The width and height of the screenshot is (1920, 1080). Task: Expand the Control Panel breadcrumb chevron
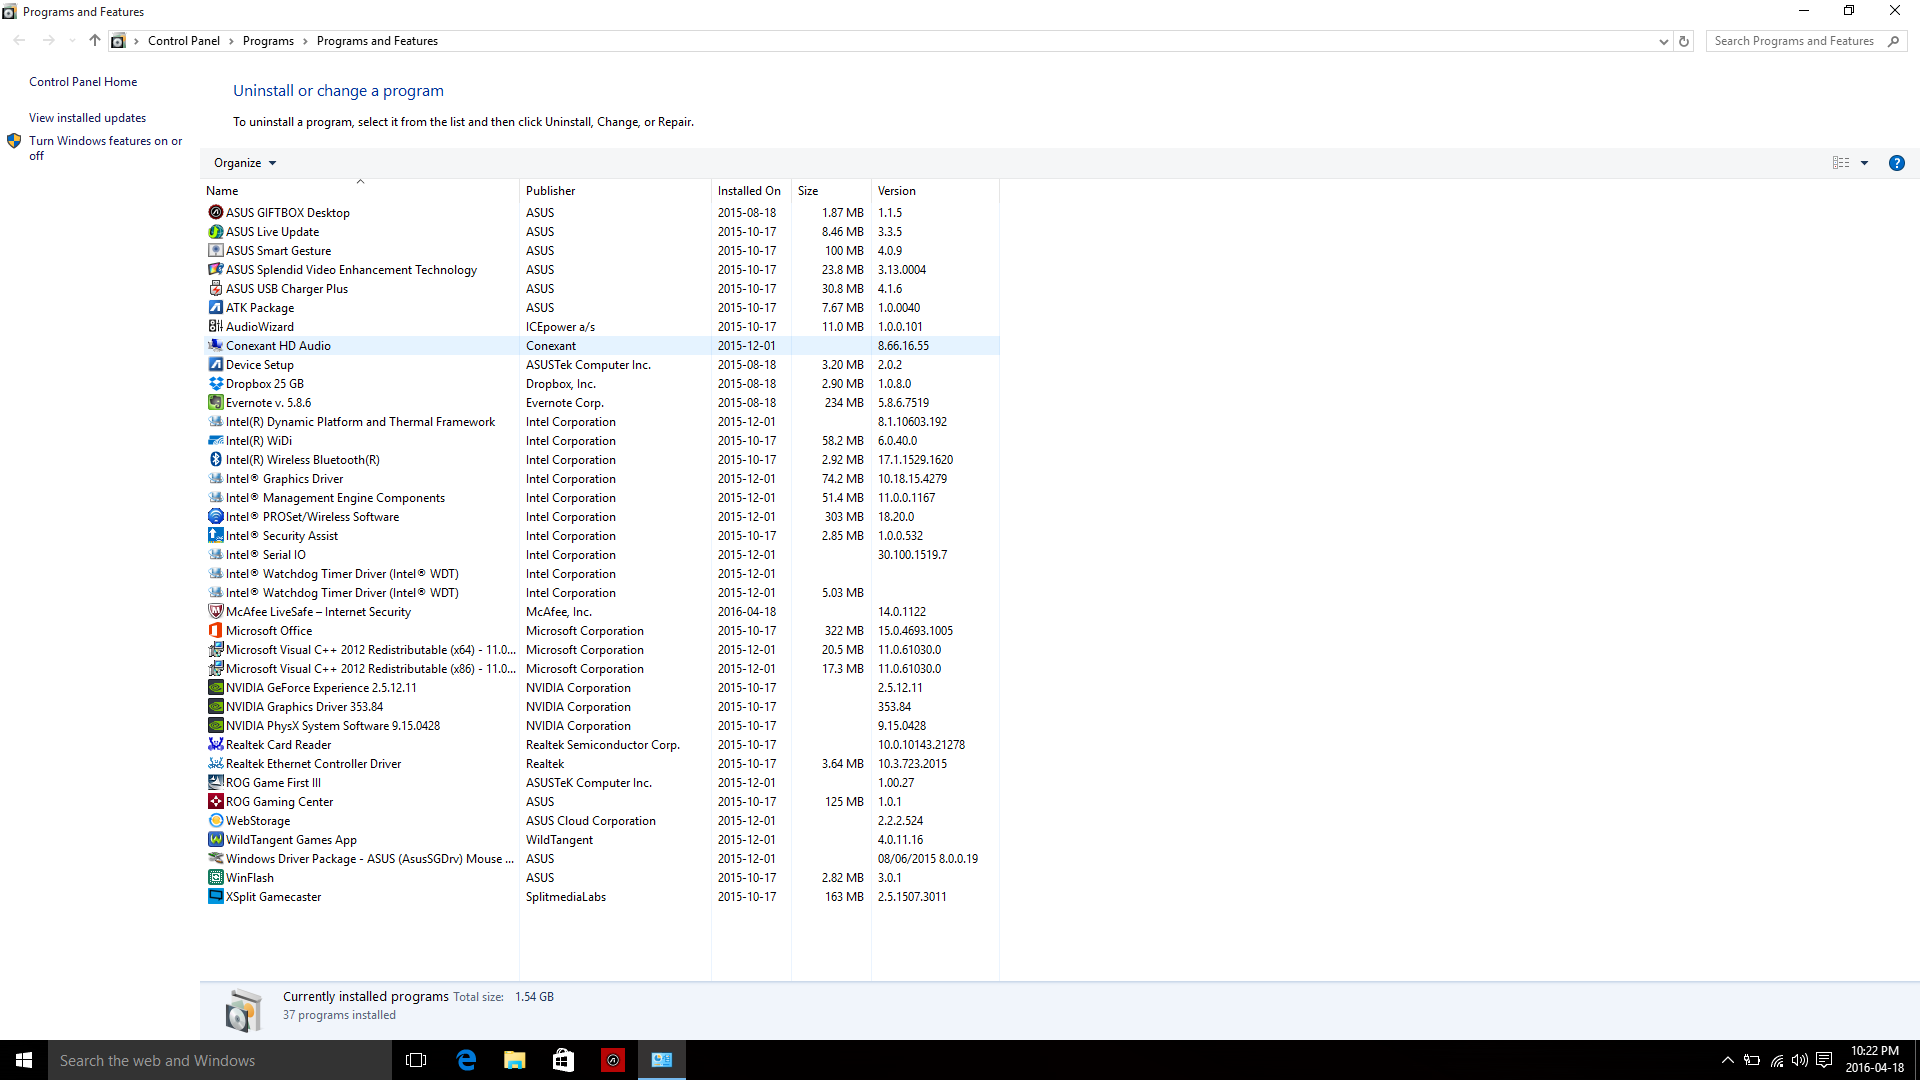click(232, 41)
